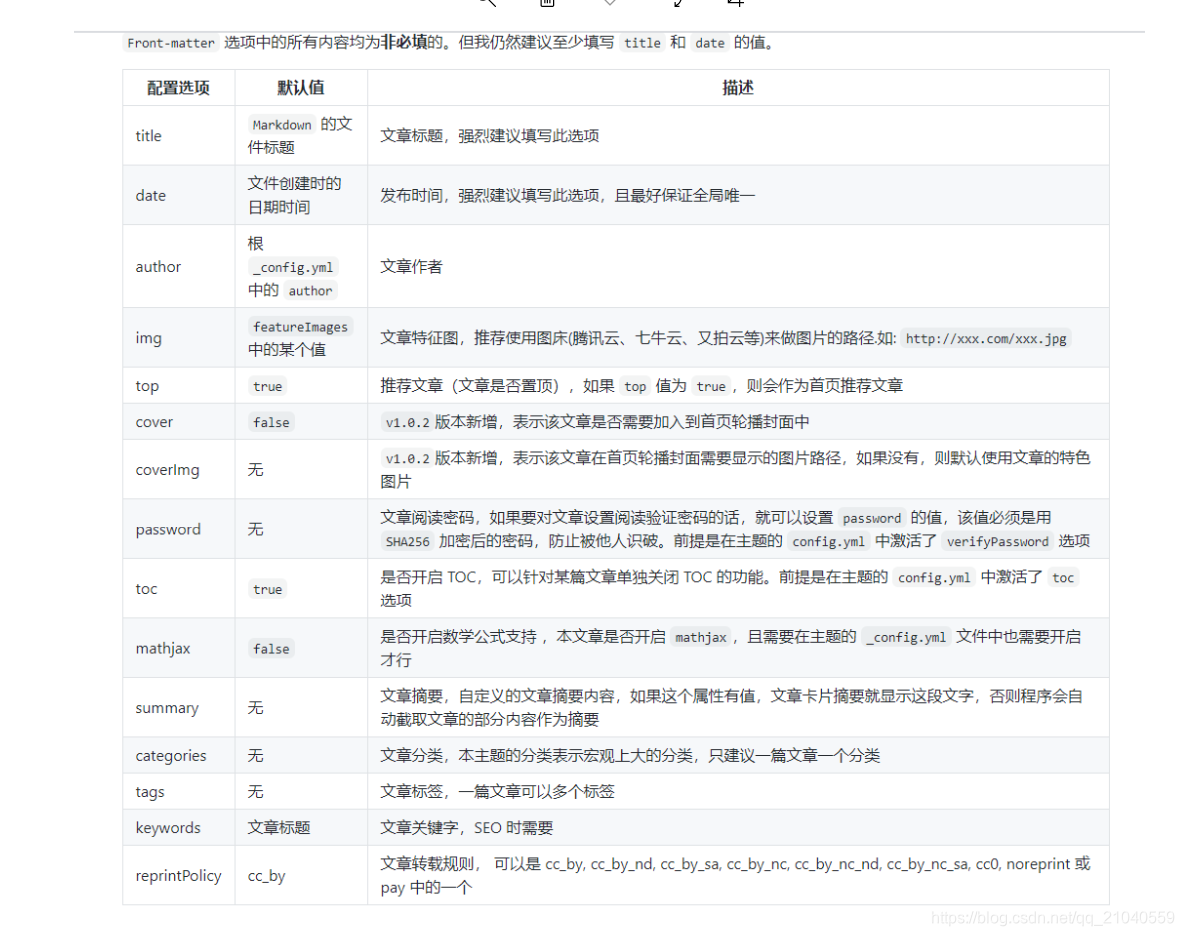The width and height of the screenshot is (1184, 936).
Task: Click the Front-matter code badge in the intro
Action: [170, 43]
